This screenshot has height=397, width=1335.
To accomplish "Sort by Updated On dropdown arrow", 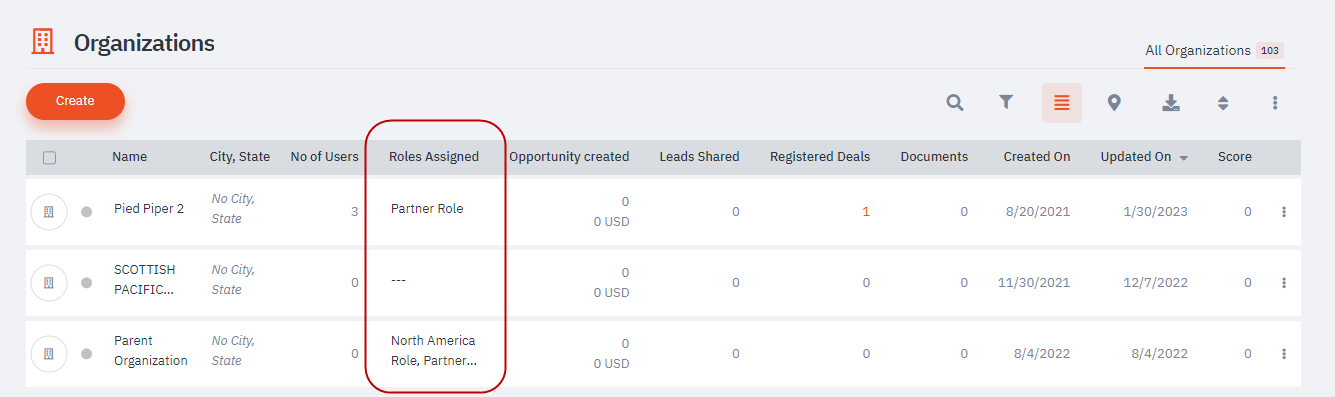I will [x=1184, y=158].
